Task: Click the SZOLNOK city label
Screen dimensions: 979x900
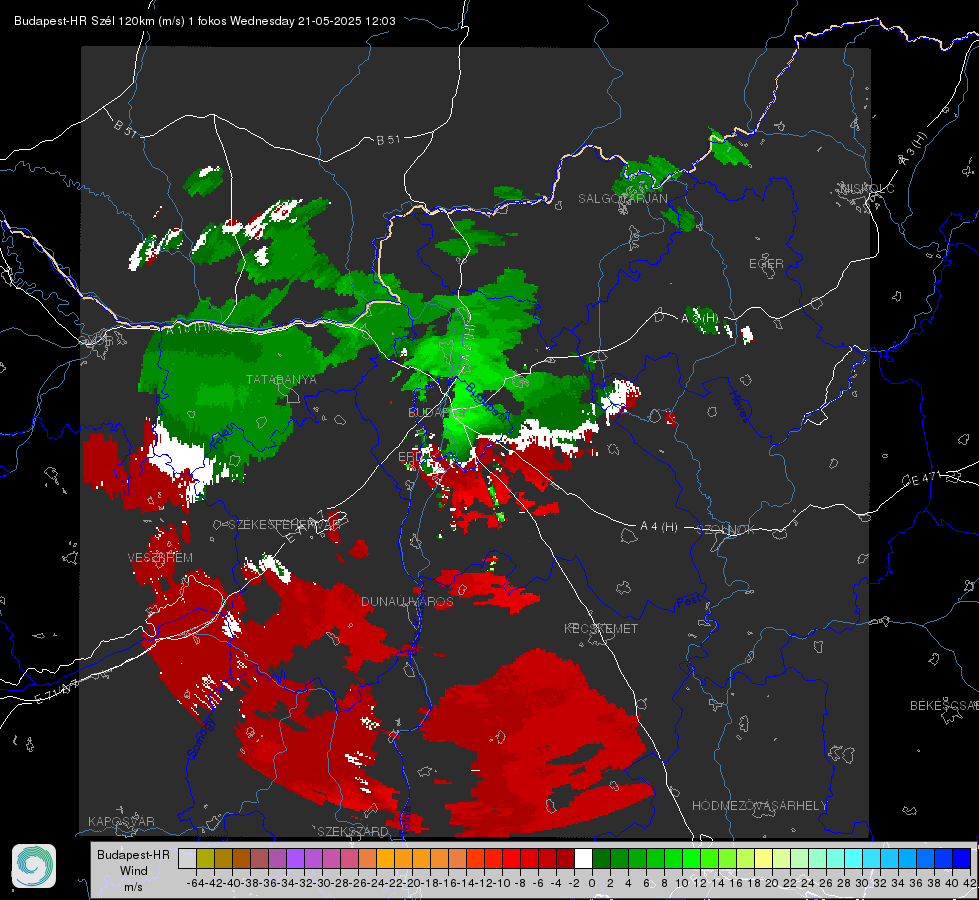Action: pyautogui.click(x=726, y=530)
